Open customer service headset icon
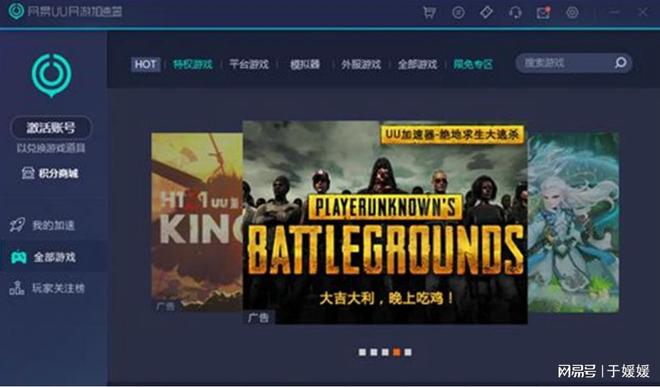This screenshot has height=387, width=660. point(515,12)
